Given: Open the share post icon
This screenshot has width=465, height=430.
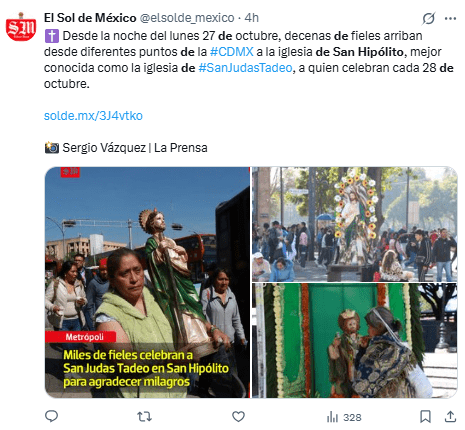Looking at the screenshot, I should point(450,416).
